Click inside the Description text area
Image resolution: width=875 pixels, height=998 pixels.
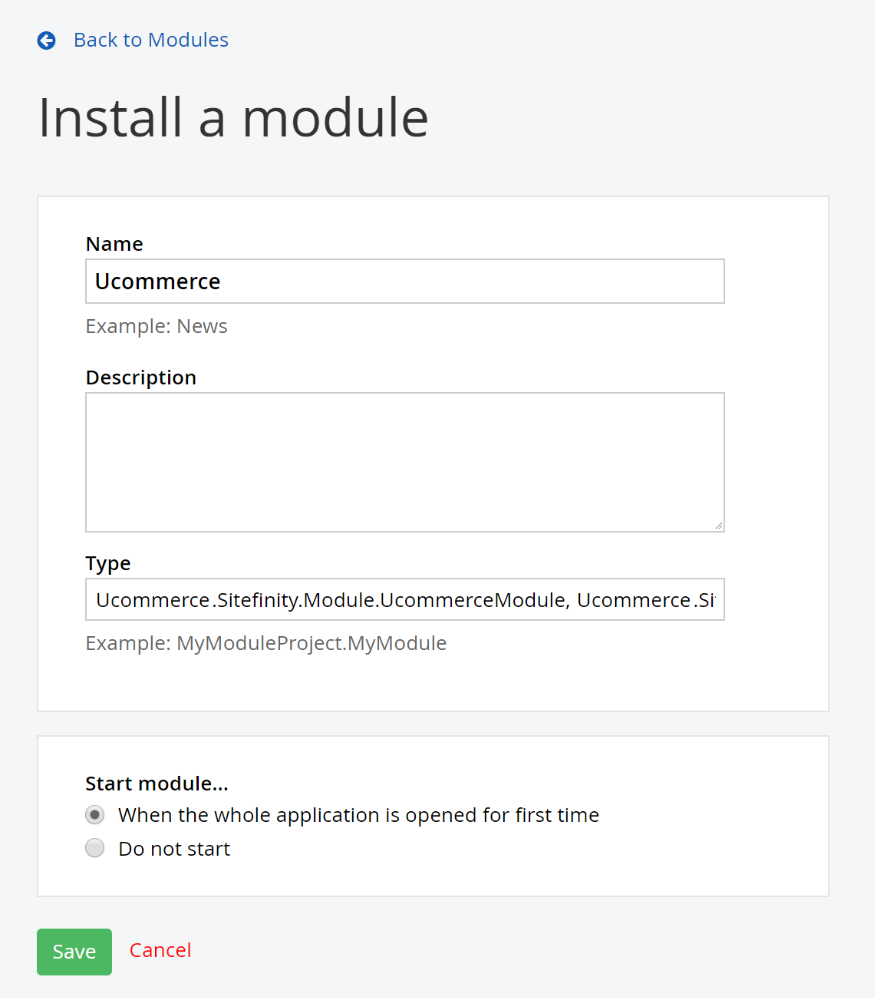tap(405, 462)
